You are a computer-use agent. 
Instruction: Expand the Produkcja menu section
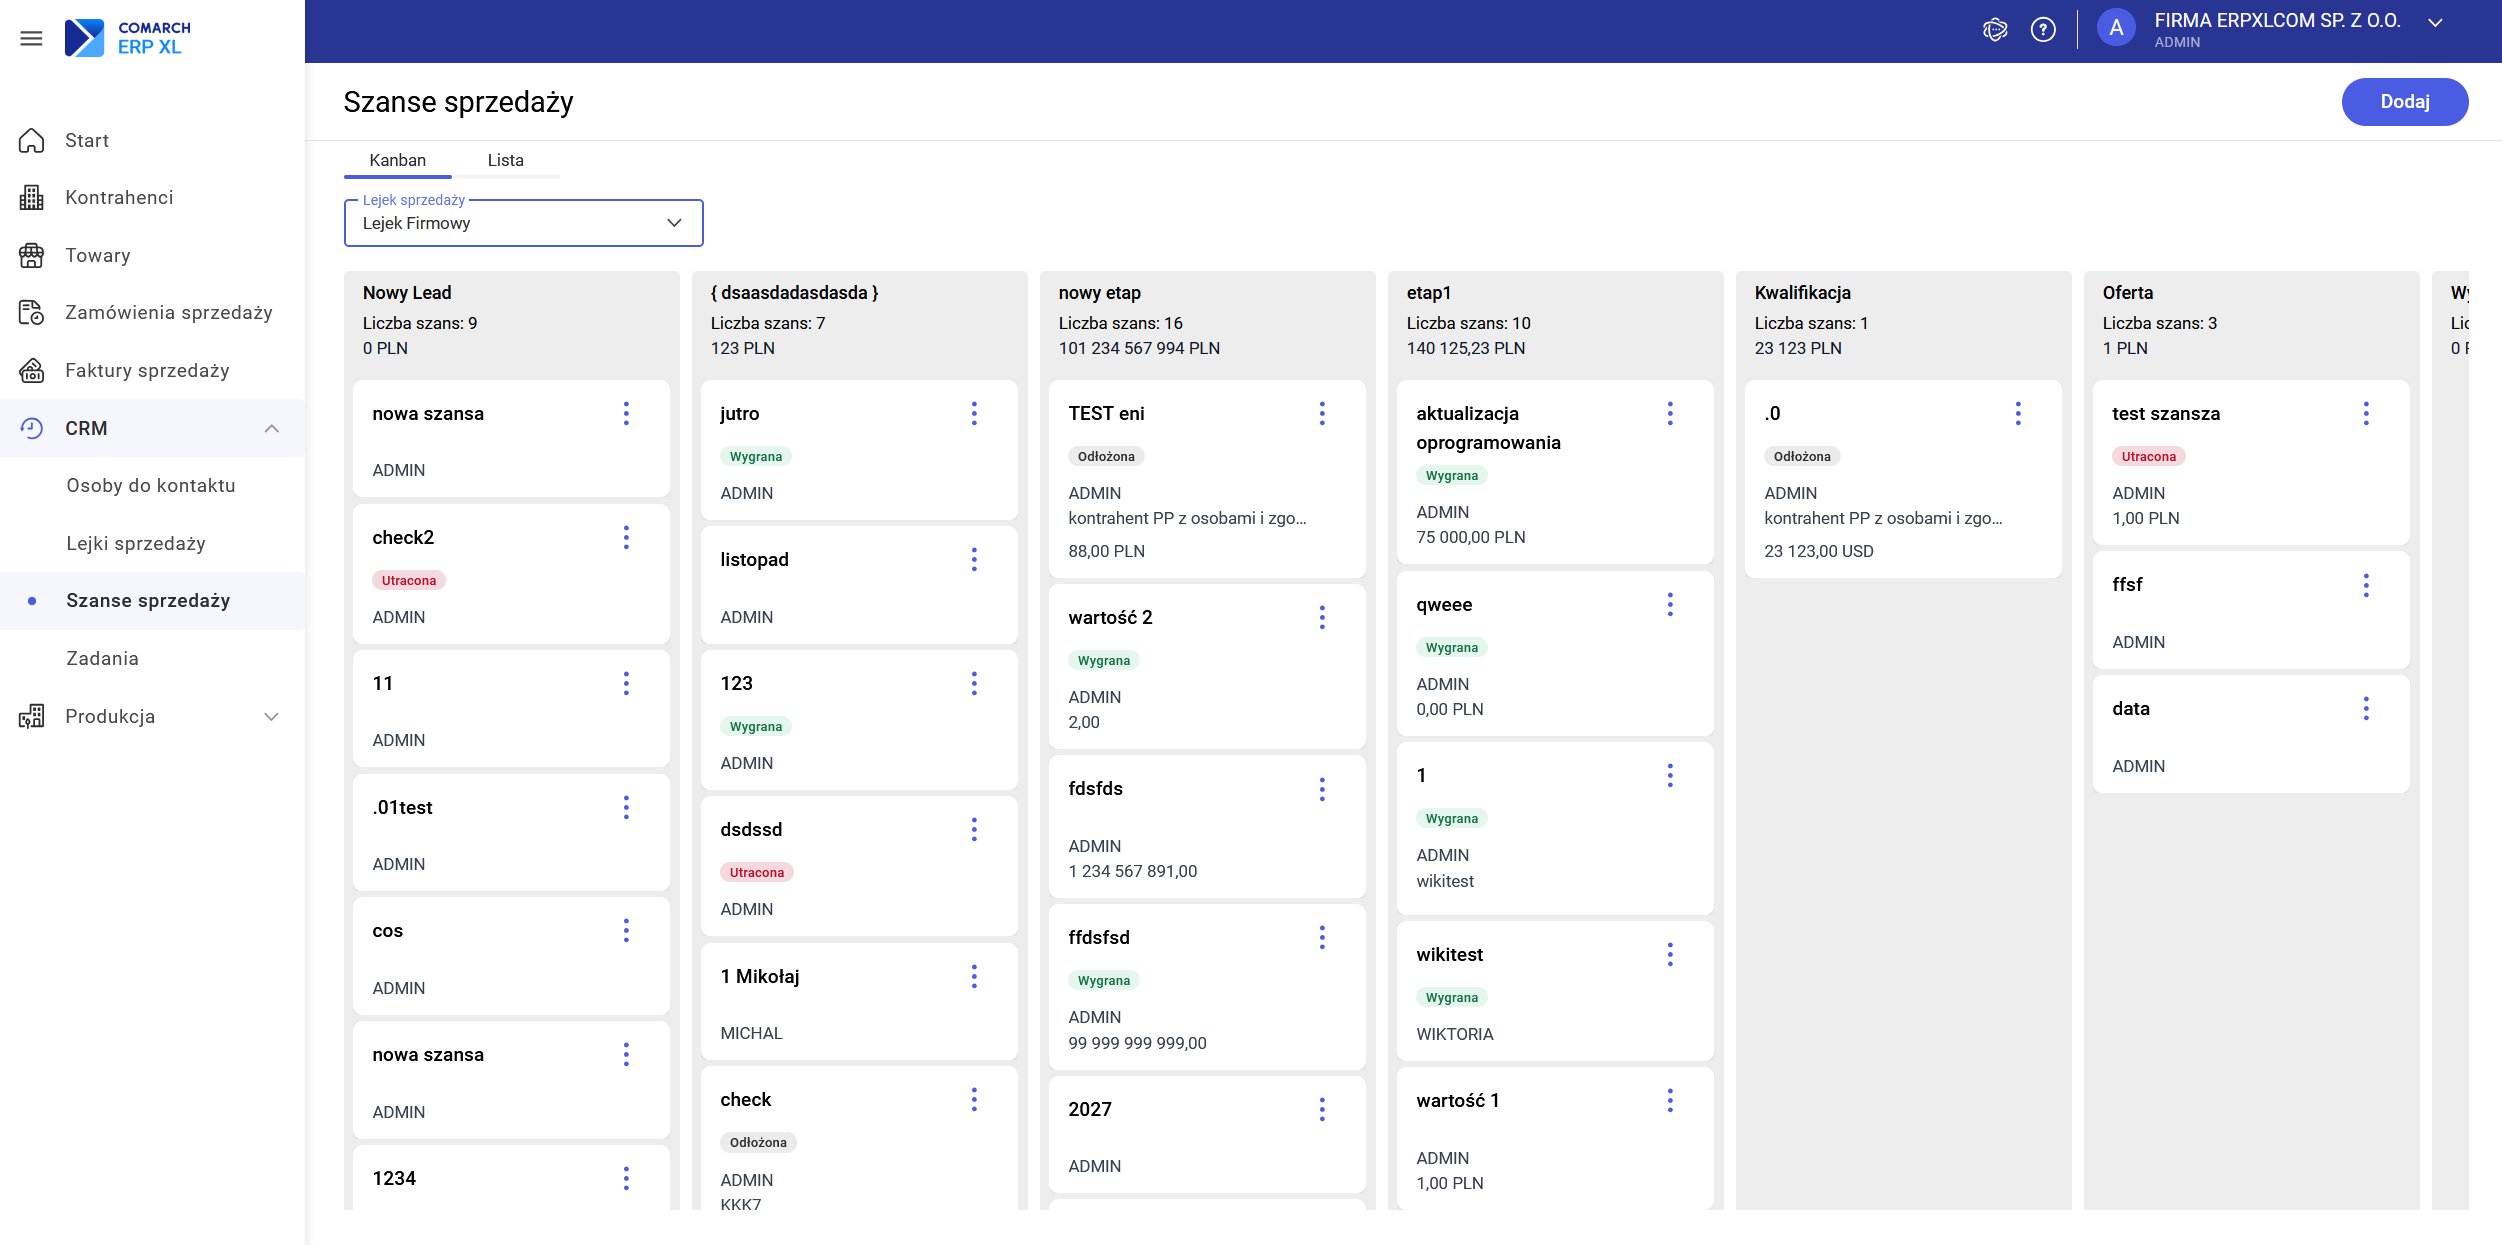(271, 717)
